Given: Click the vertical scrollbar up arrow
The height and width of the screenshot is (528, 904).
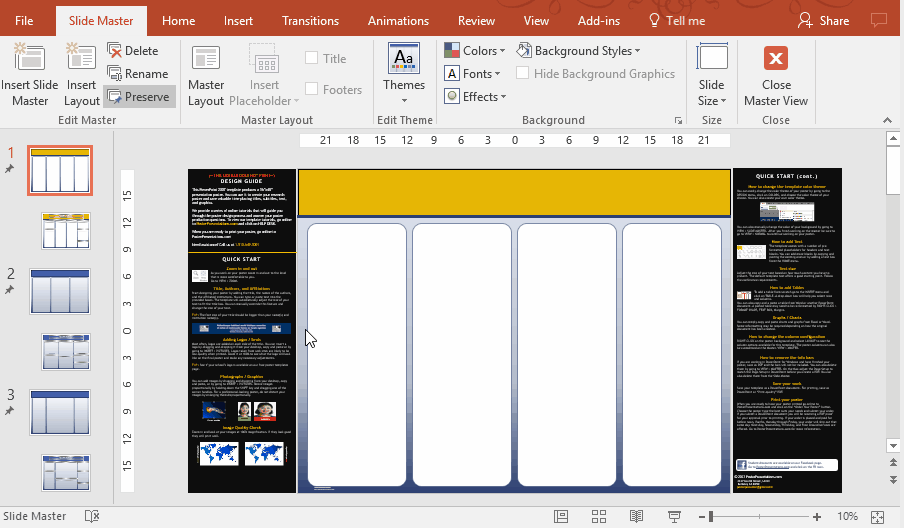Looking at the screenshot, I should pyautogui.click(x=893, y=138).
